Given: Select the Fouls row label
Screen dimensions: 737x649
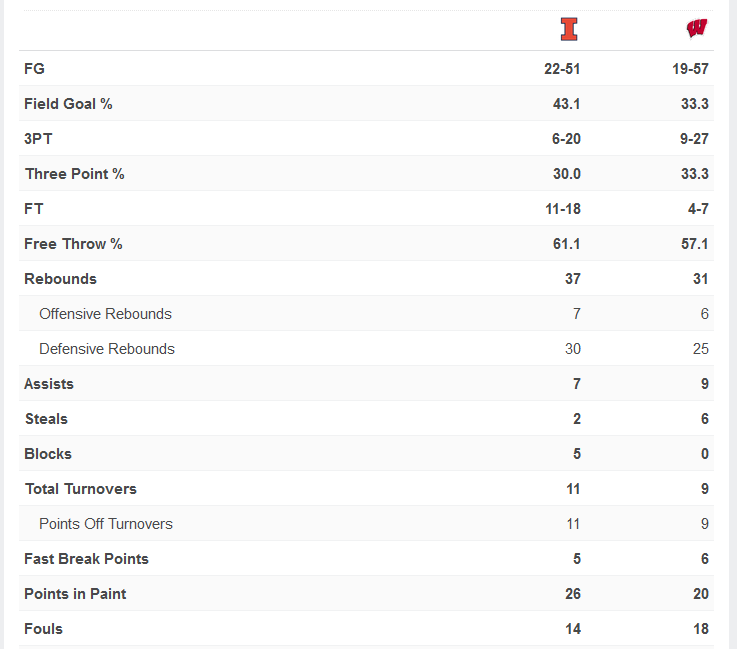Looking at the screenshot, I should tap(43, 629).
